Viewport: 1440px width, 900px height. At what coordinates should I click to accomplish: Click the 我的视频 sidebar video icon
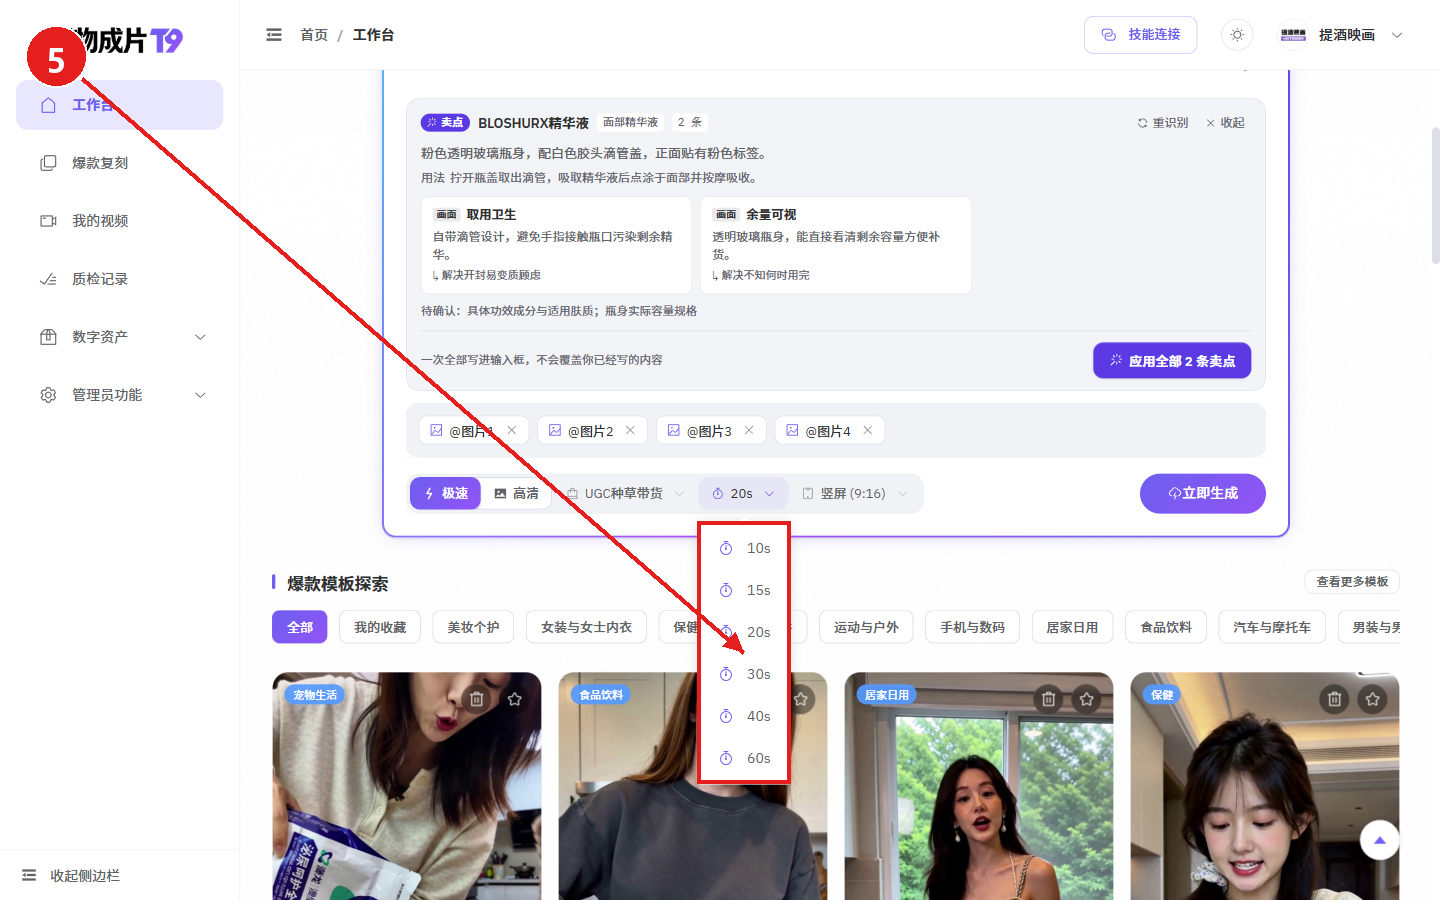[x=48, y=221]
